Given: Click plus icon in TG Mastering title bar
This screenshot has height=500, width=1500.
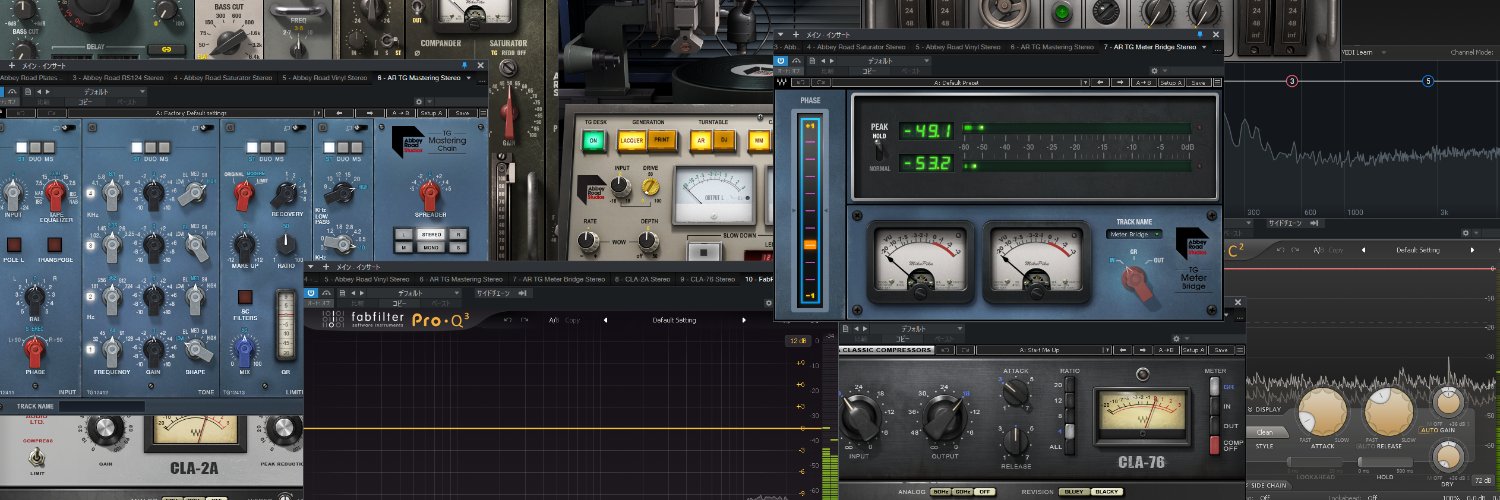Looking at the screenshot, I should click(12, 65).
